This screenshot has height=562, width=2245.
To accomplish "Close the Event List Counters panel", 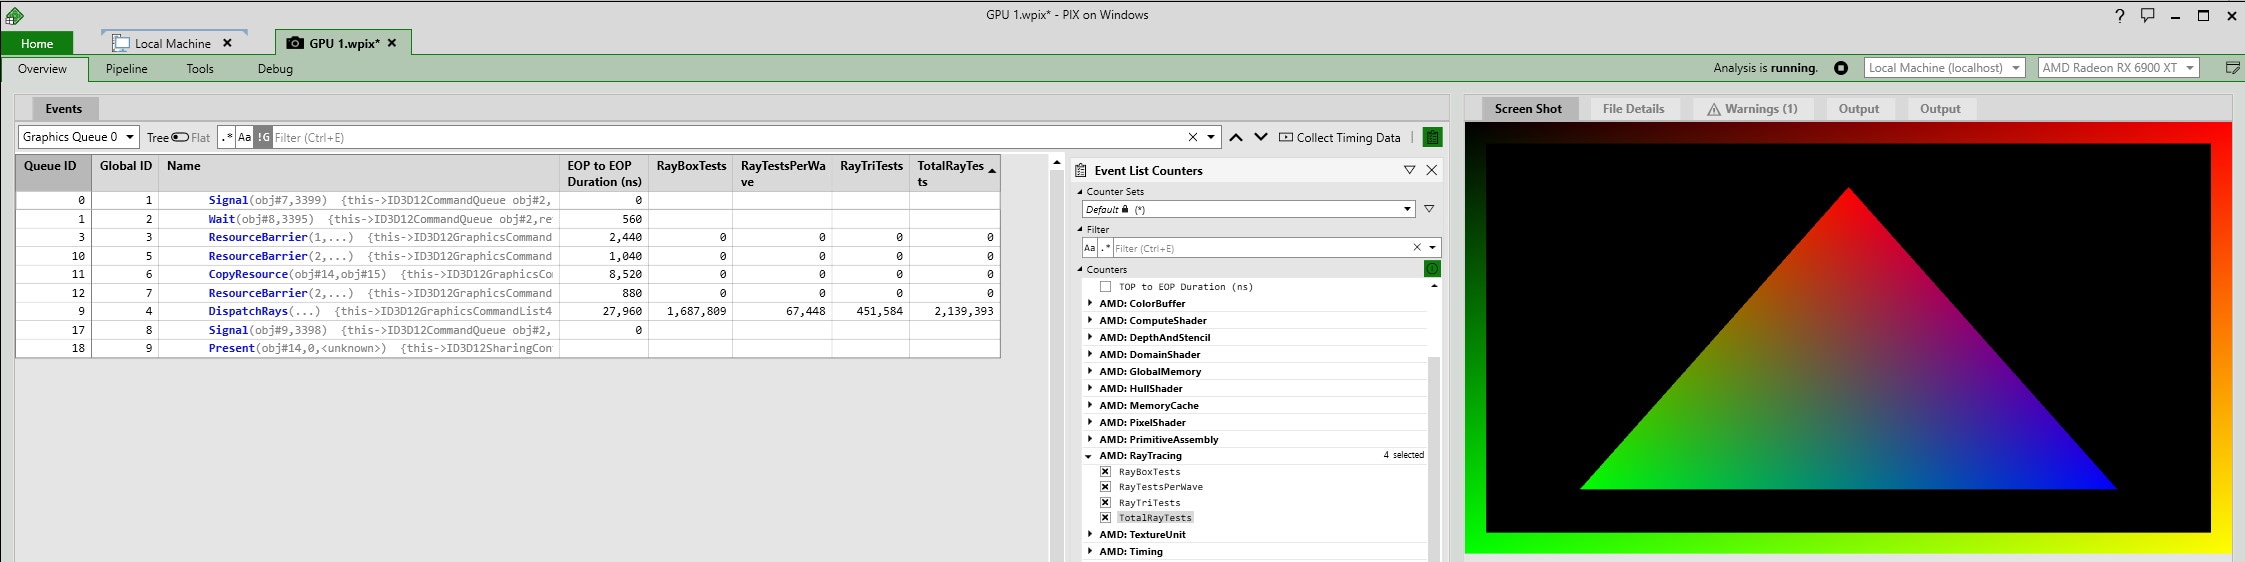I will (1431, 170).
